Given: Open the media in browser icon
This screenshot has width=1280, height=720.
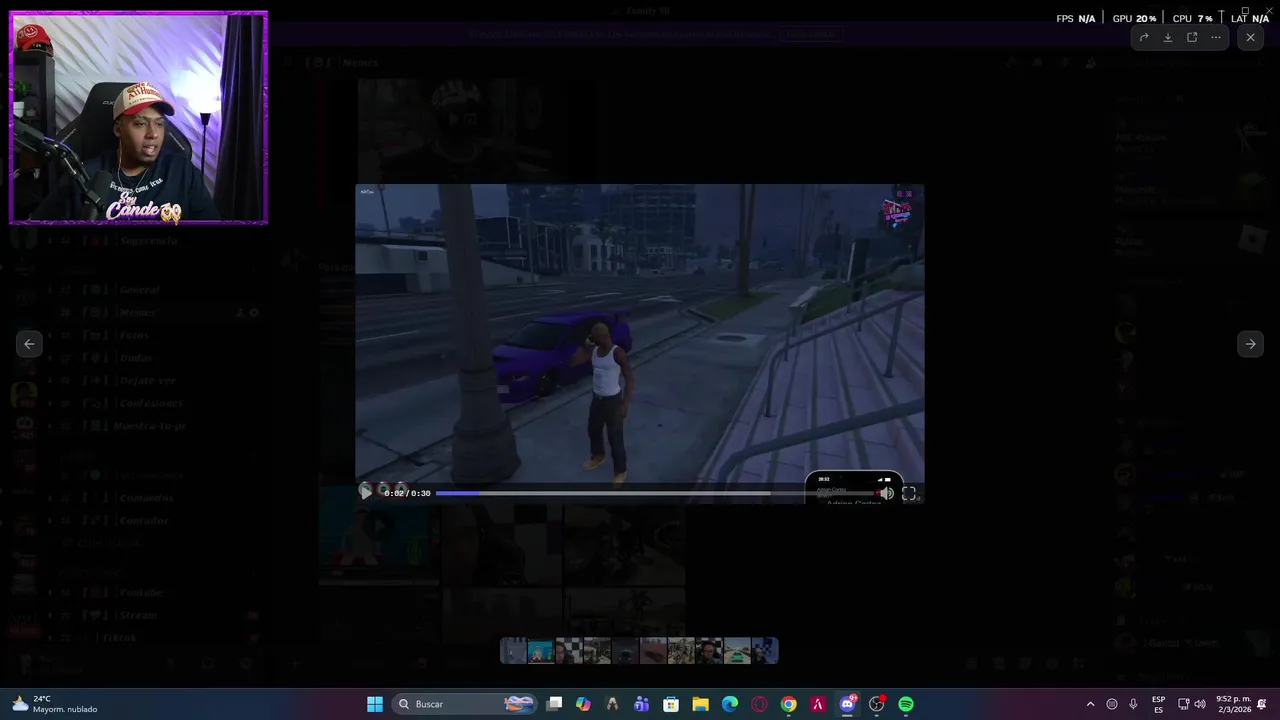Looking at the screenshot, I should (x=1192, y=37).
